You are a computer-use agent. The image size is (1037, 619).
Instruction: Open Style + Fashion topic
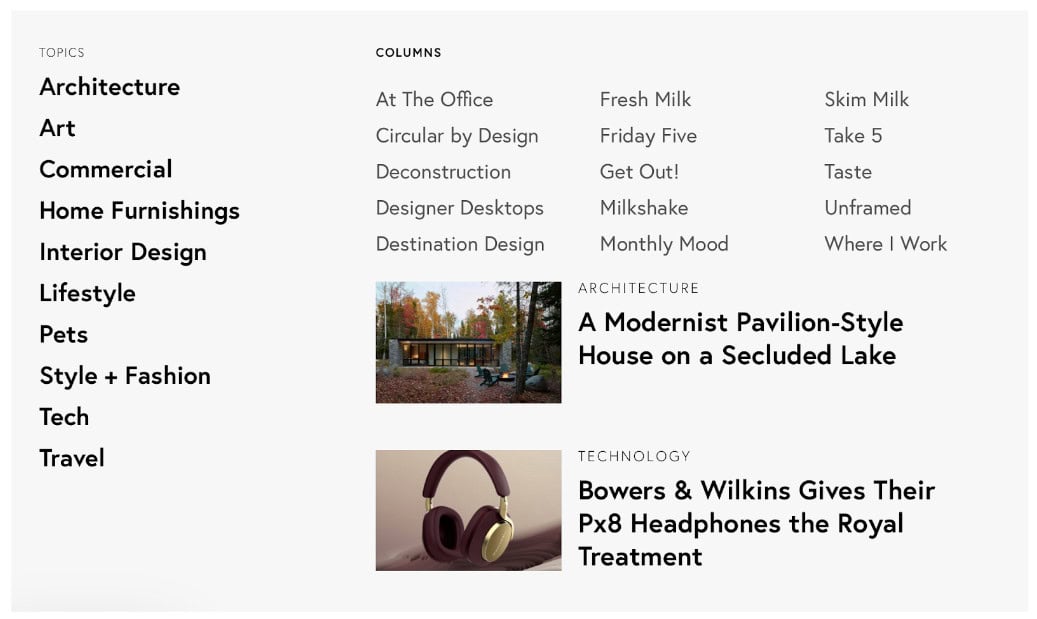(125, 376)
